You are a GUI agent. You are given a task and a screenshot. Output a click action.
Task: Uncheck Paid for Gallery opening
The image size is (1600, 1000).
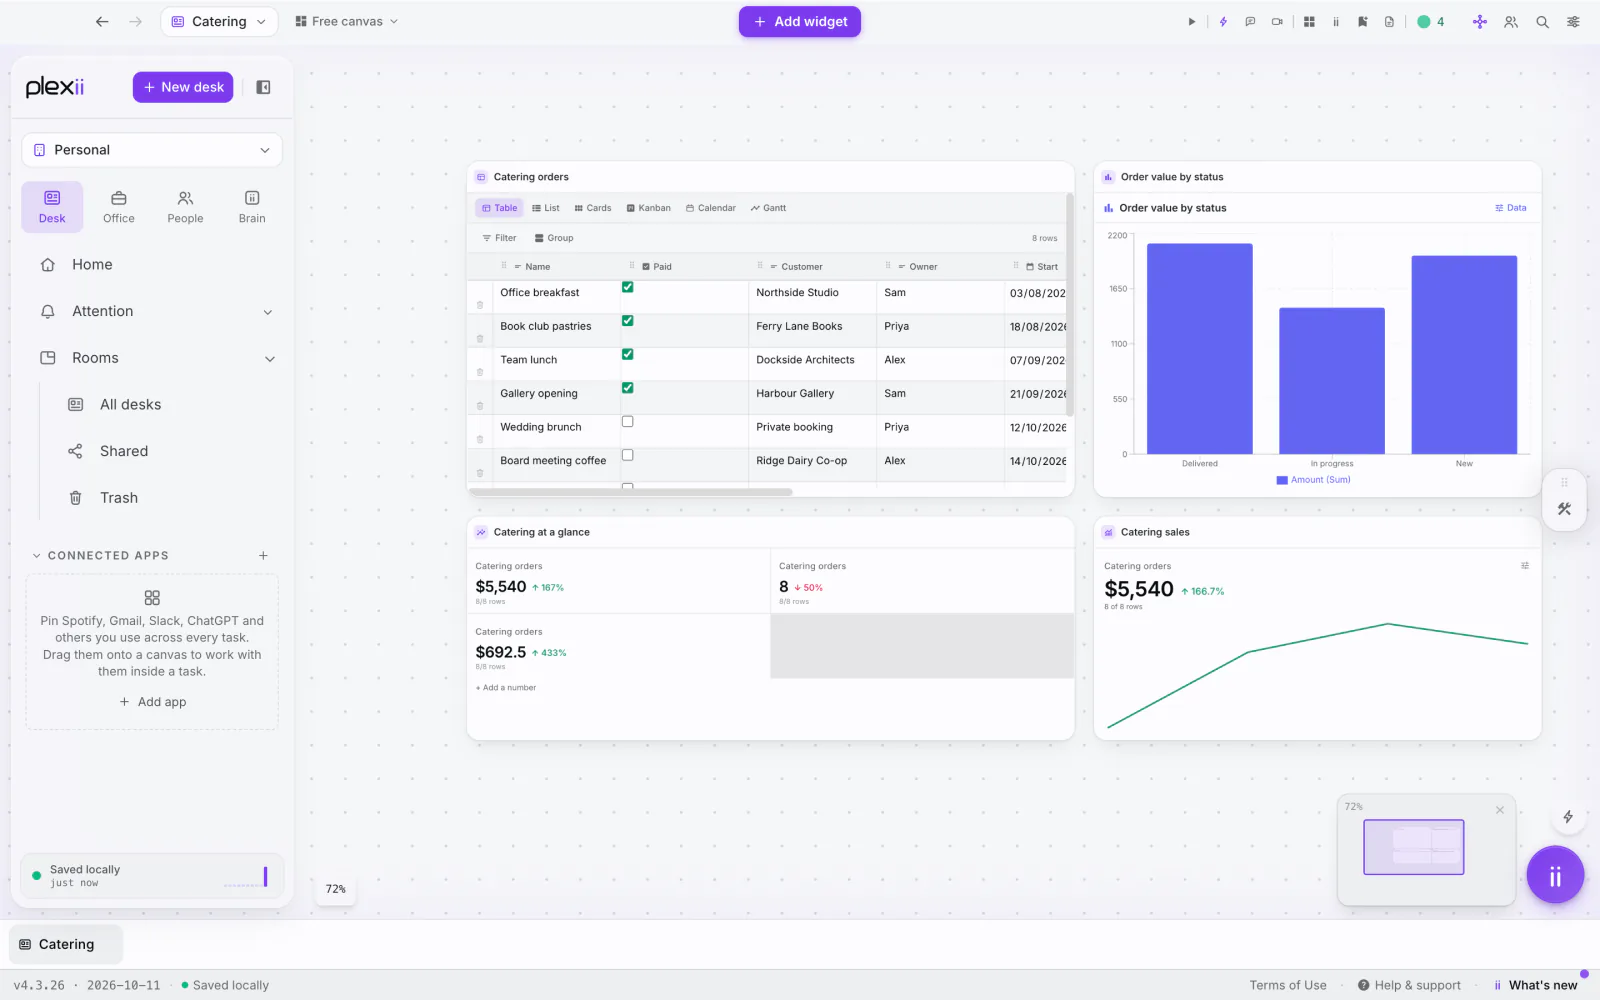pos(628,388)
